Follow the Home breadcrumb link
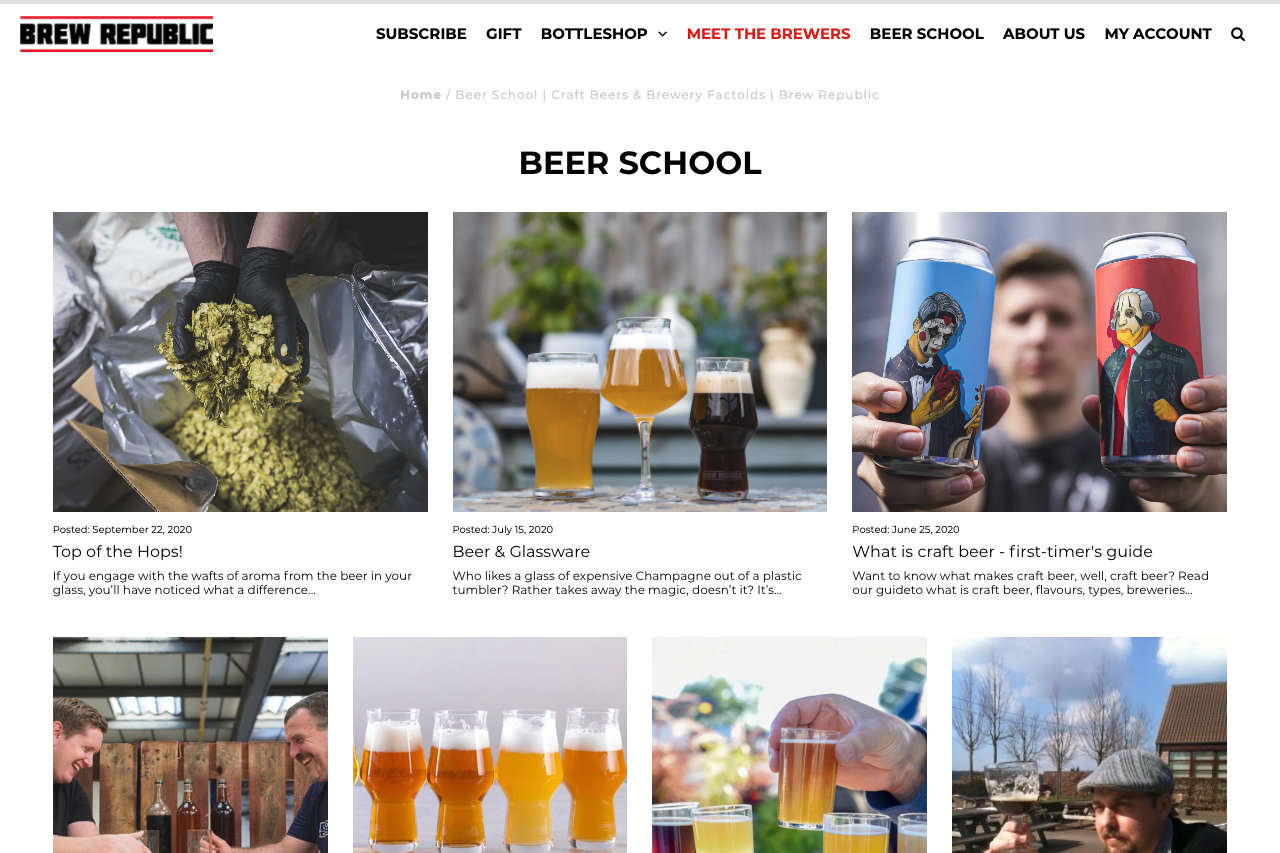Image resolution: width=1280 pixels, height=853 pixels. [420, 95]
